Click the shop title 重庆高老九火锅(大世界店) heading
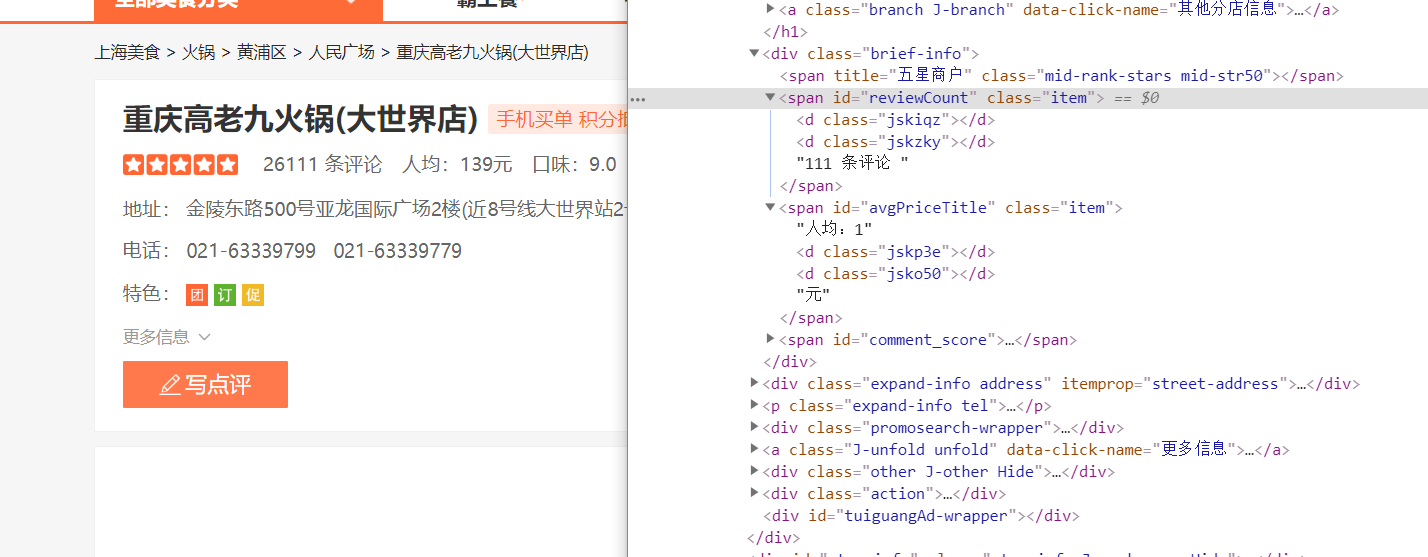The width and height of the screenshot is (1428, 557). pyautogui.click(x=301, y=119)
